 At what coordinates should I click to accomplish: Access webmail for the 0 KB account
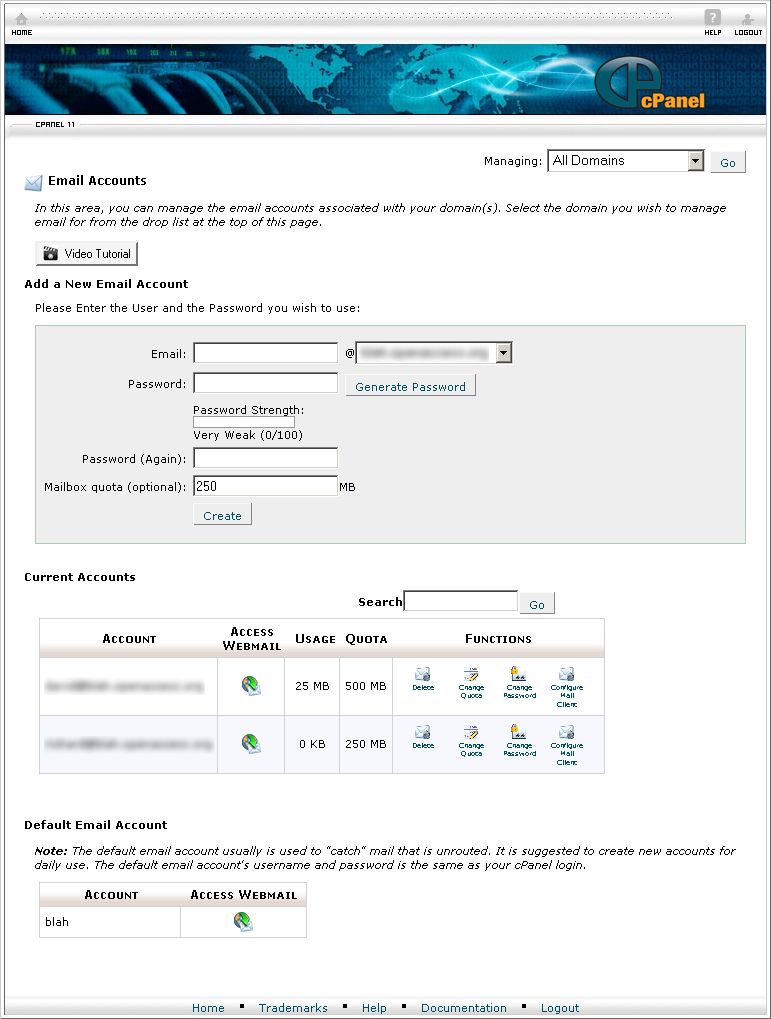(251, 743)
